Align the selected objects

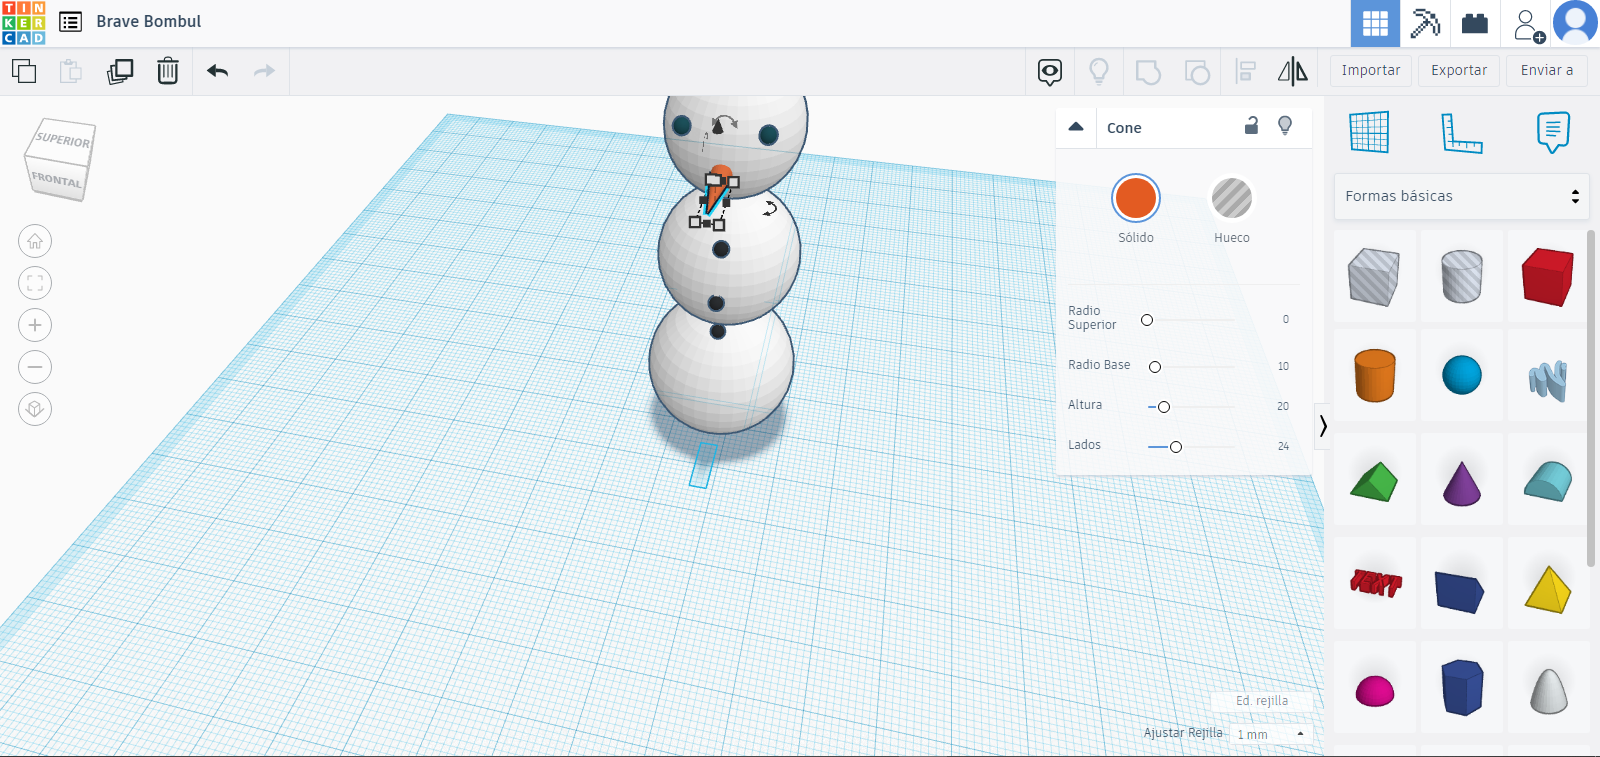(x=1246, y=71)
